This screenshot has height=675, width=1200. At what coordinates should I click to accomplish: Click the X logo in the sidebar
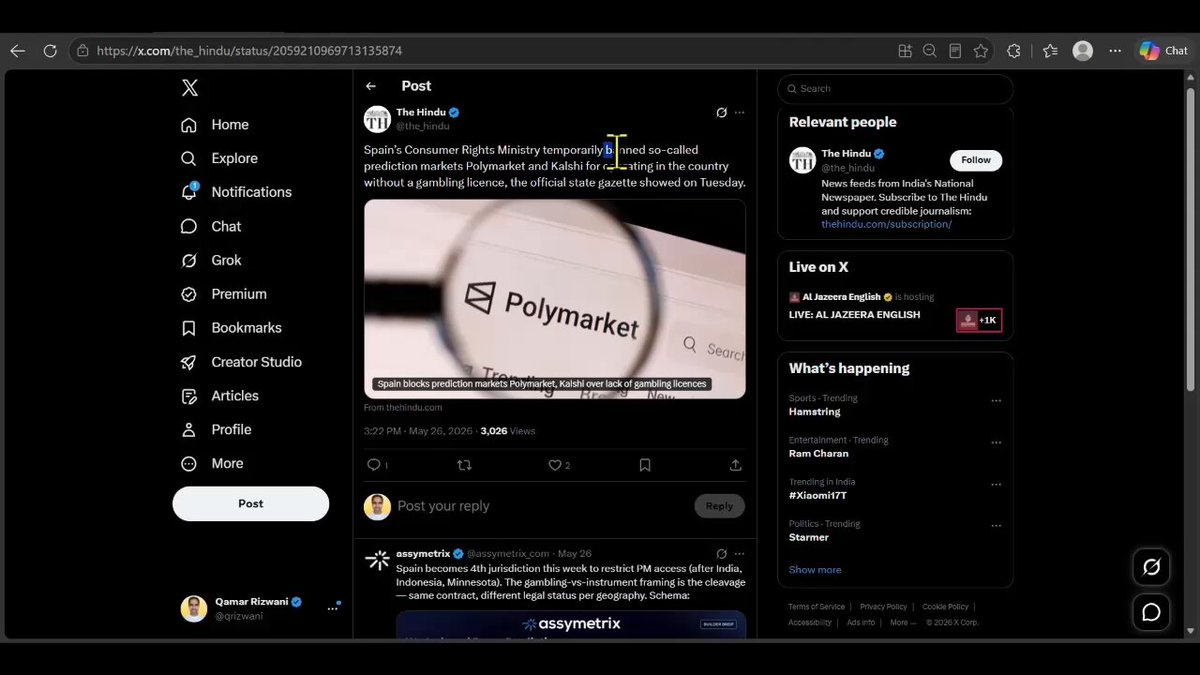click(190, 88)
